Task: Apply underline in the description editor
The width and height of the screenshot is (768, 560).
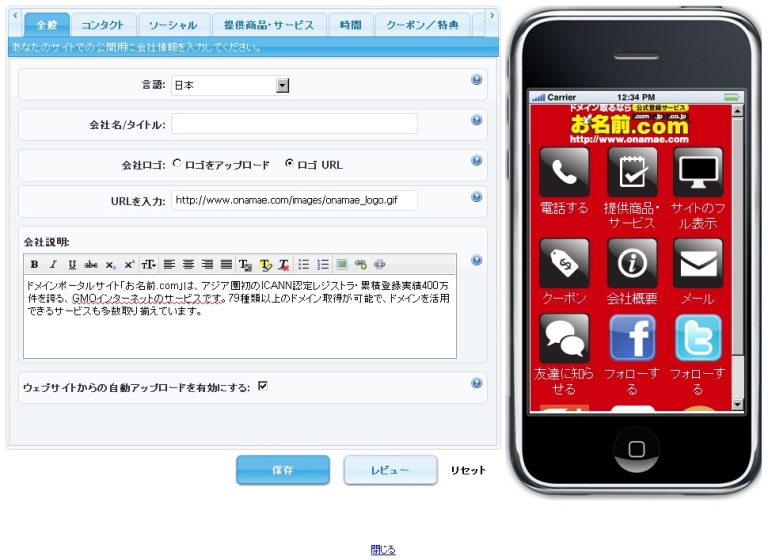Action: point(72,265)
